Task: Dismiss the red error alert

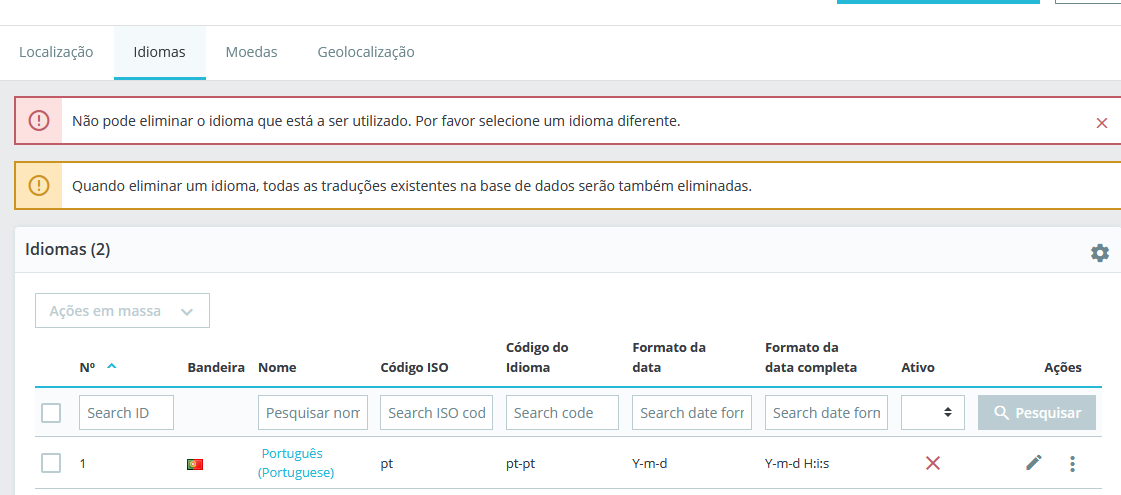Action: coord(1102,123)
